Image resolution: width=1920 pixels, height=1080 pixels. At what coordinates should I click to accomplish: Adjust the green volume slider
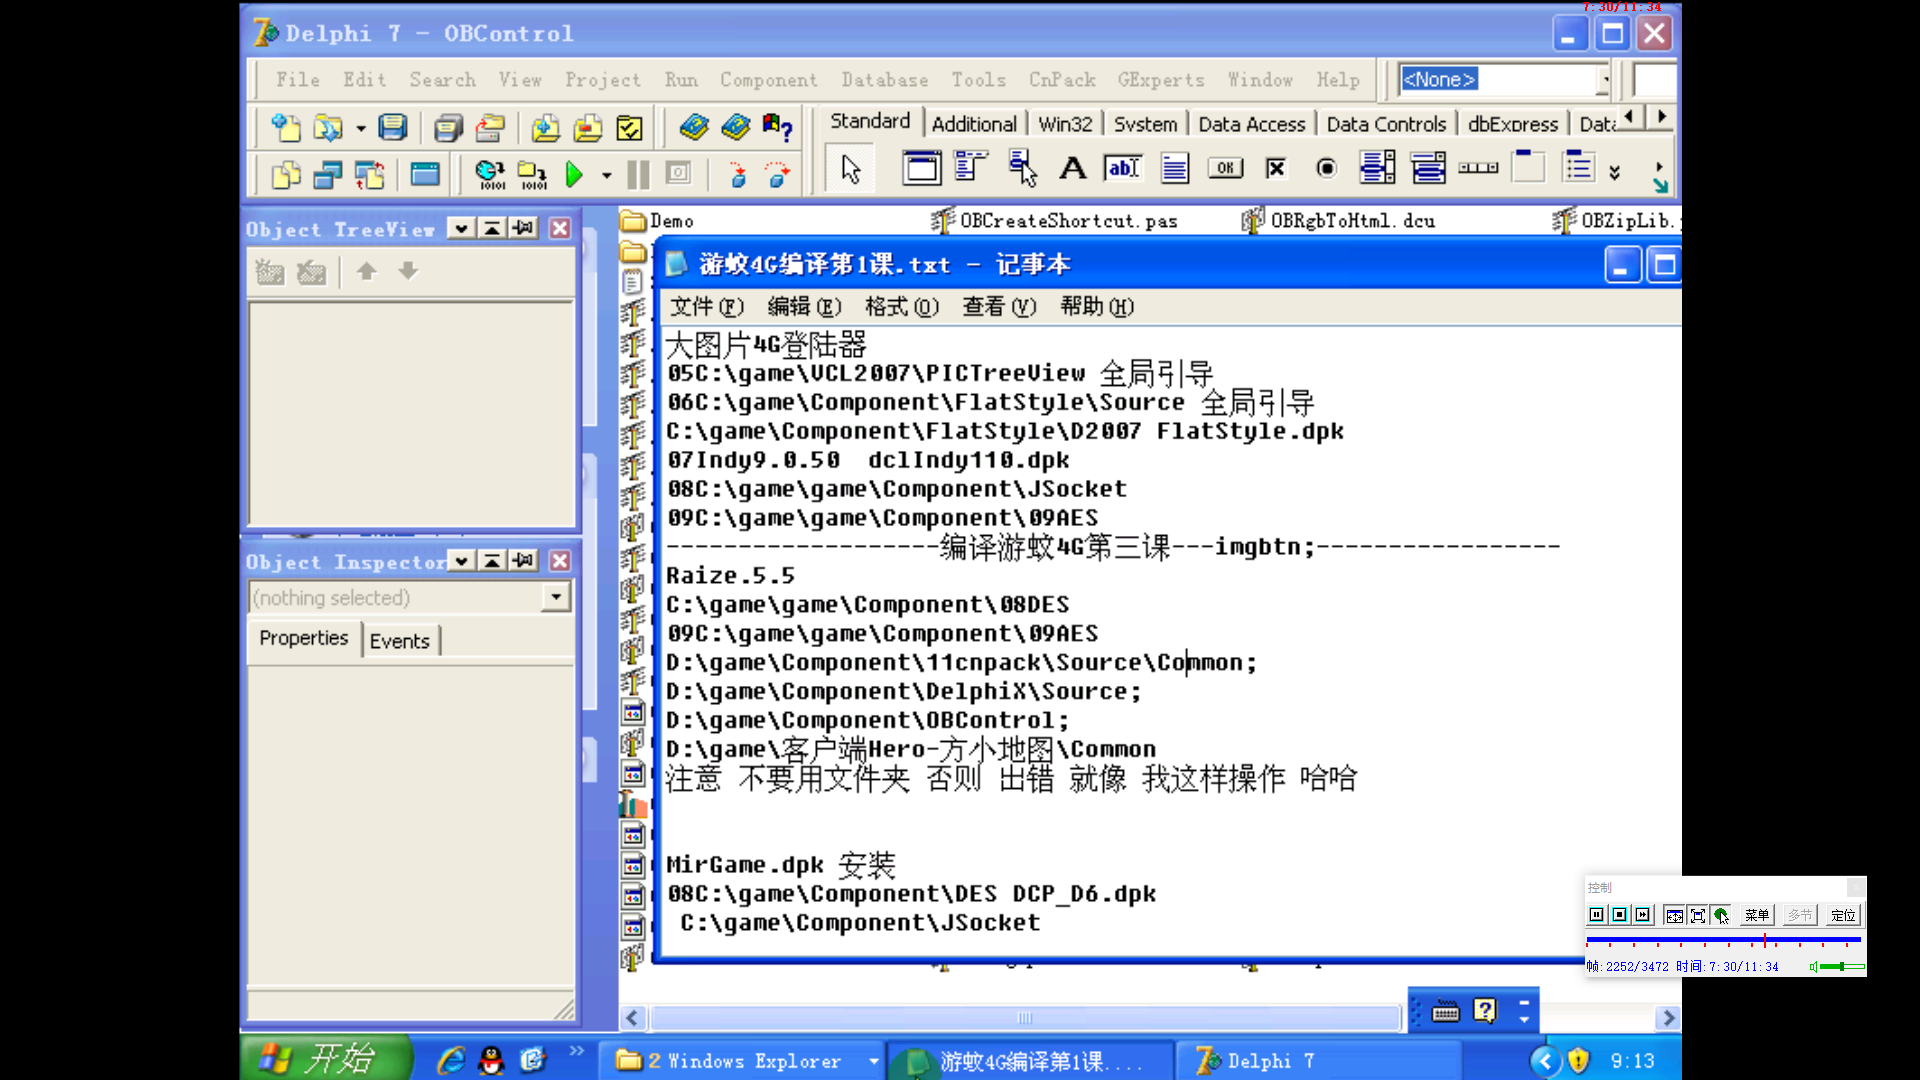click(x=1841, y=967)
